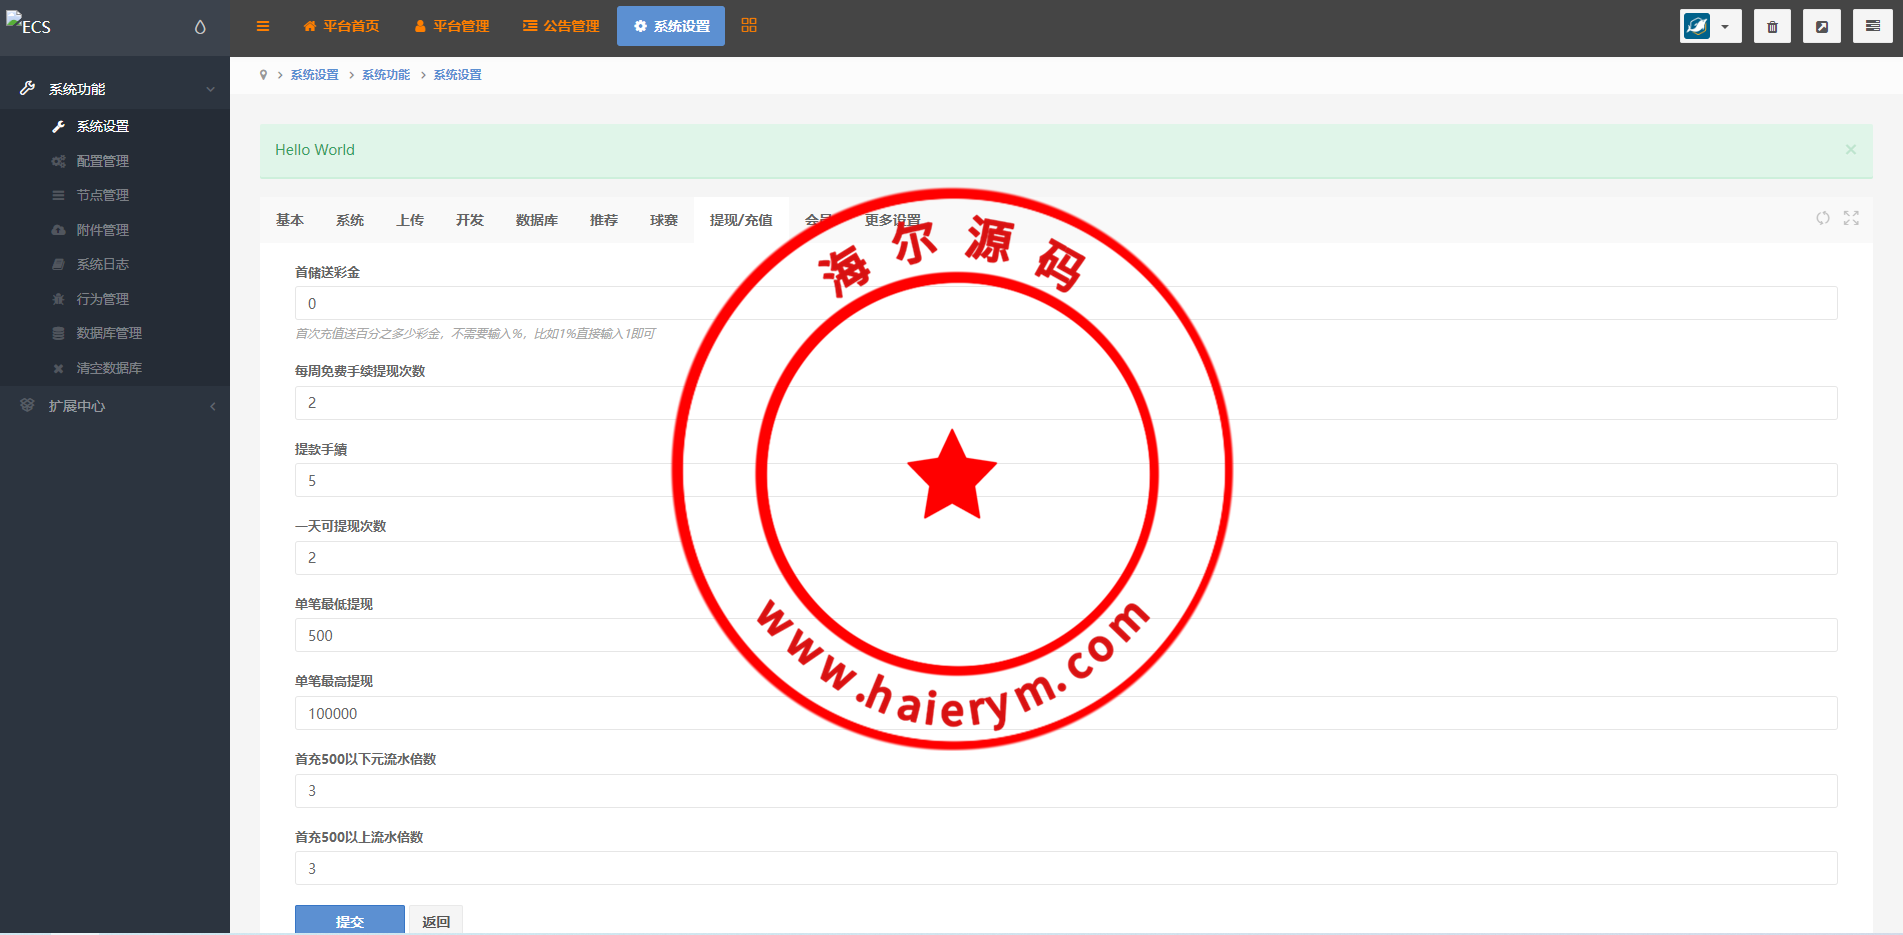The image size is (1903, 935).
Task: Click the list icon at top right
Action: point(1872,27)
